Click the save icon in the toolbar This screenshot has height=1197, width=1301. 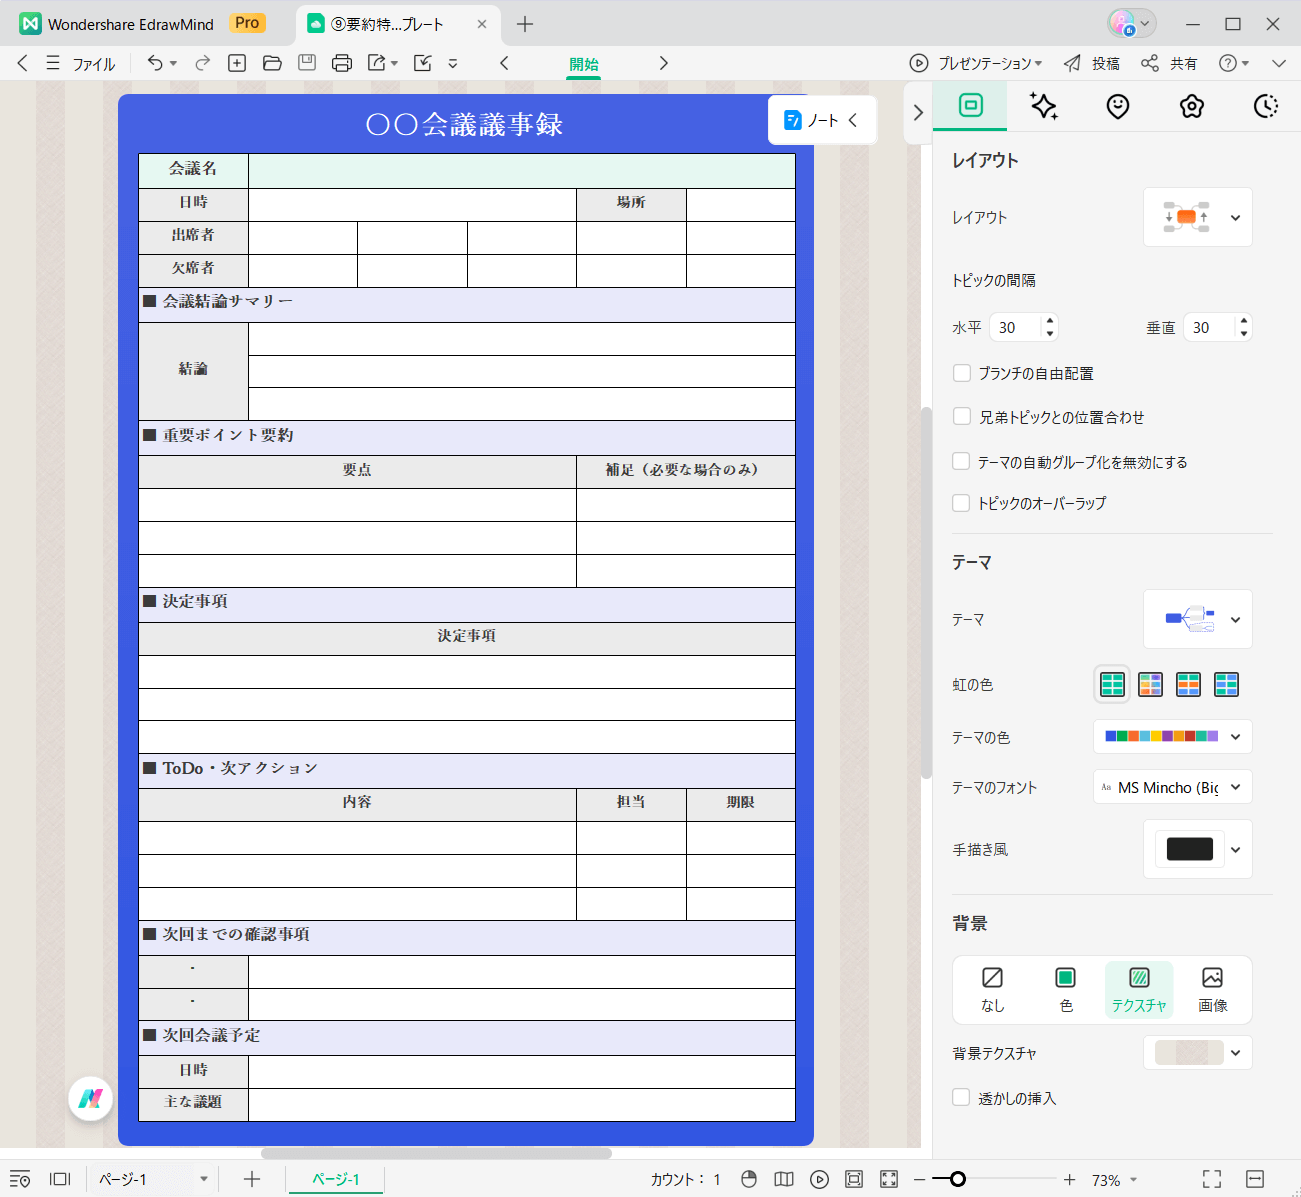[306, 63]
